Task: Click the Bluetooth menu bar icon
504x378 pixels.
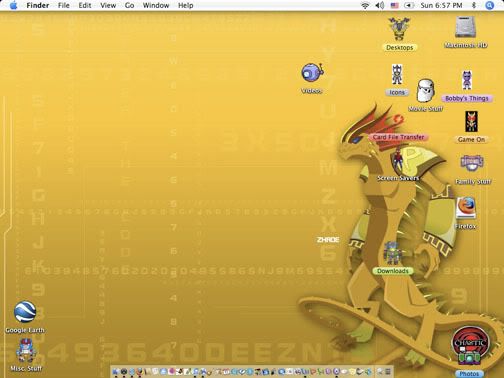Action: (474, 5)
